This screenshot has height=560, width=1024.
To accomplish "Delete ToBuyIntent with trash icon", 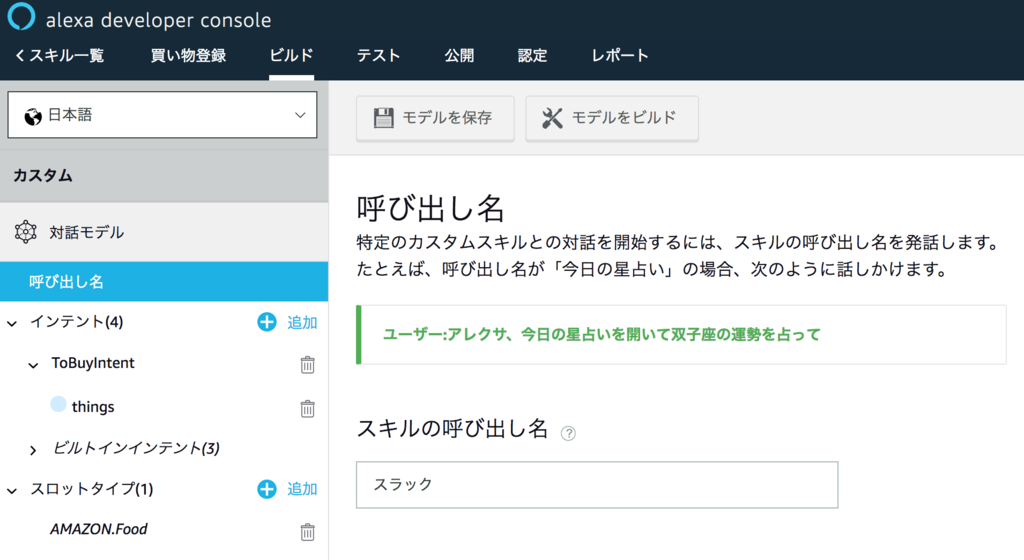I will [x=308, y=364].
